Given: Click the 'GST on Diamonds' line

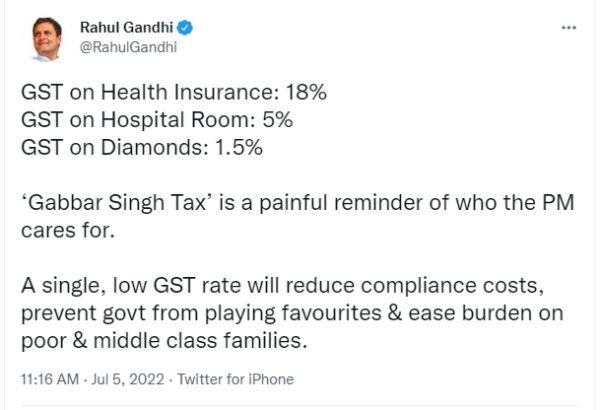Looking at the screenshot, I should tap(142, 147).
